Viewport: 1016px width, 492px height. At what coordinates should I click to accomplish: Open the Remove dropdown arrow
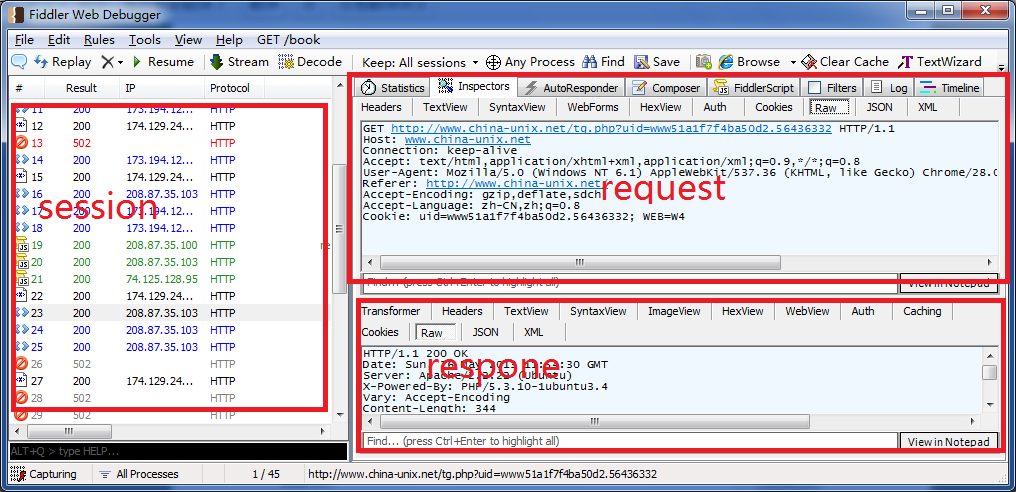point(120,63)
